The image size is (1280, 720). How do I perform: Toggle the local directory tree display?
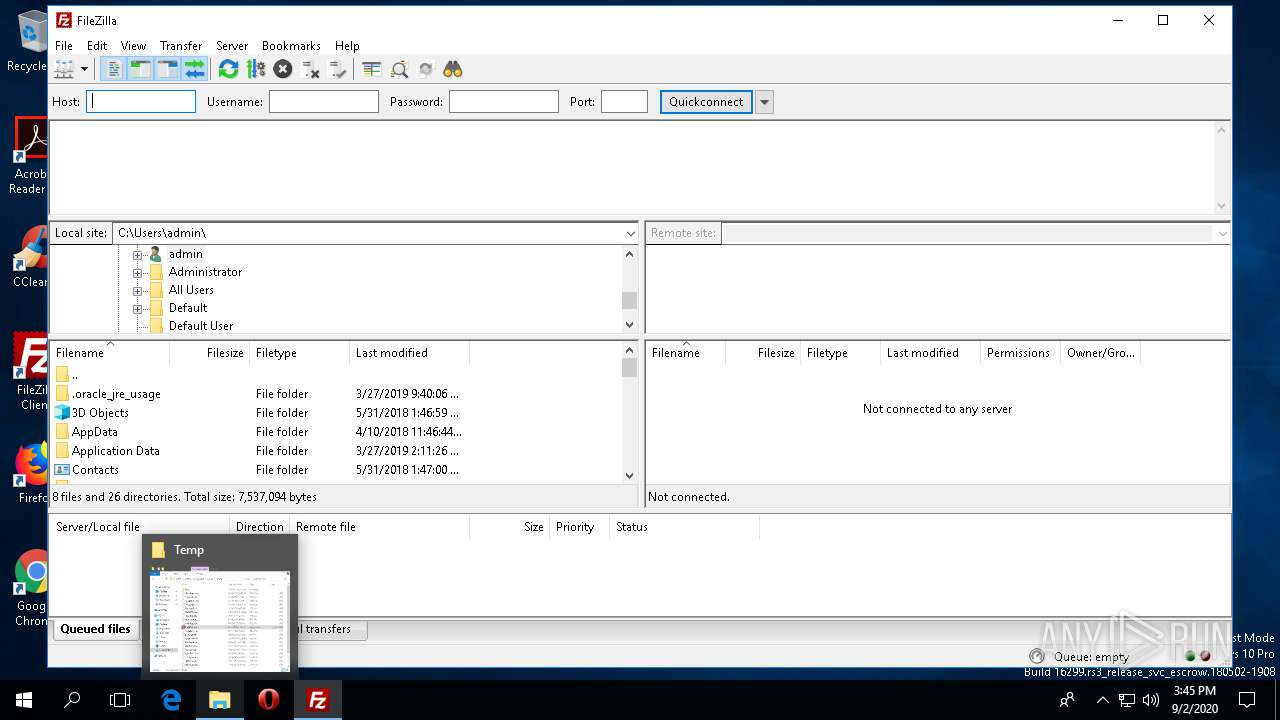[x=140, y=69]
